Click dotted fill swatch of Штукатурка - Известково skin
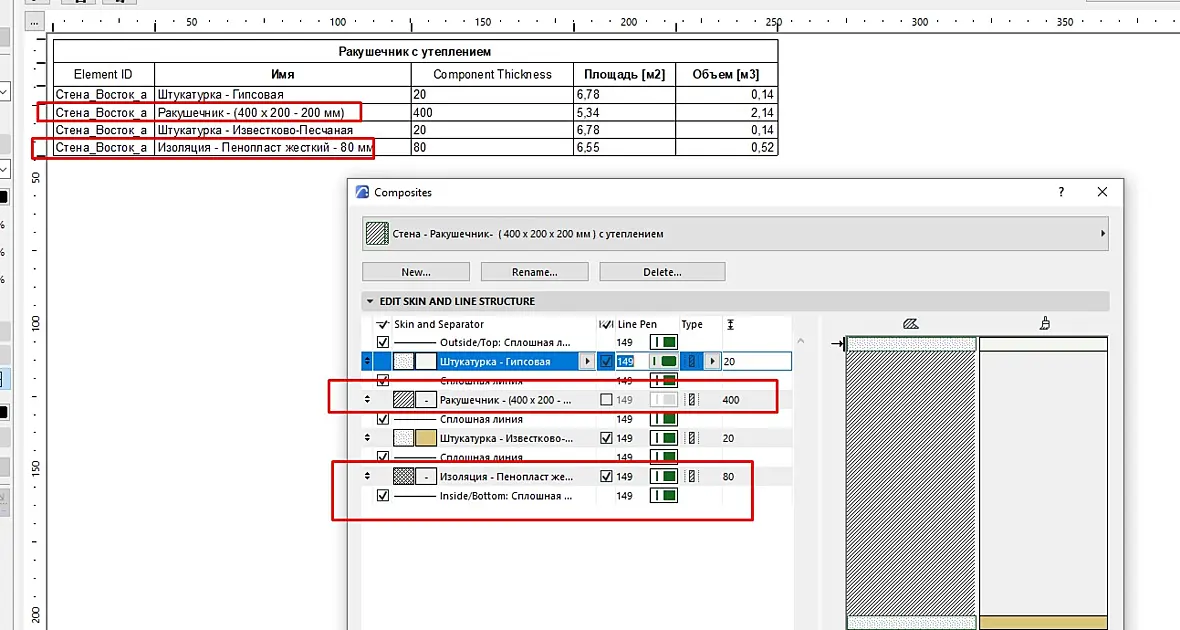 coord(404,438)
